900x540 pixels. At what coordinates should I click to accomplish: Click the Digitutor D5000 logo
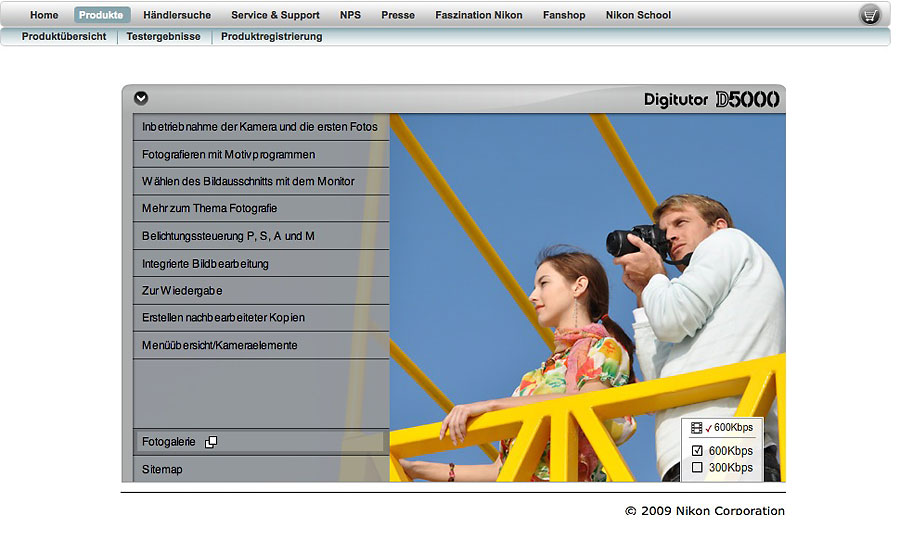point(711,99)
